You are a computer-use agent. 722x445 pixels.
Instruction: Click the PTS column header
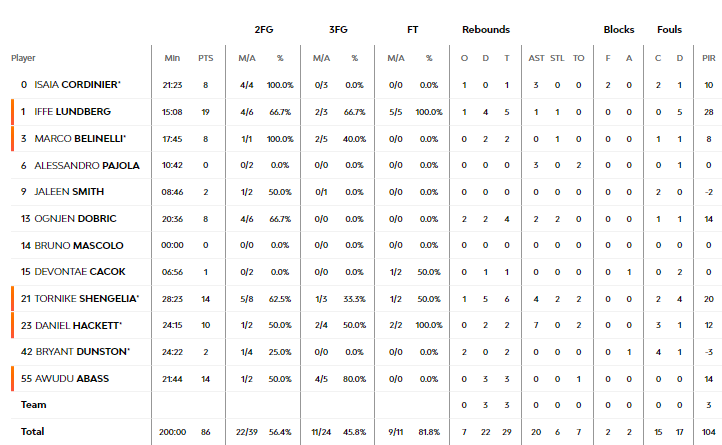[x=206, y=58]
